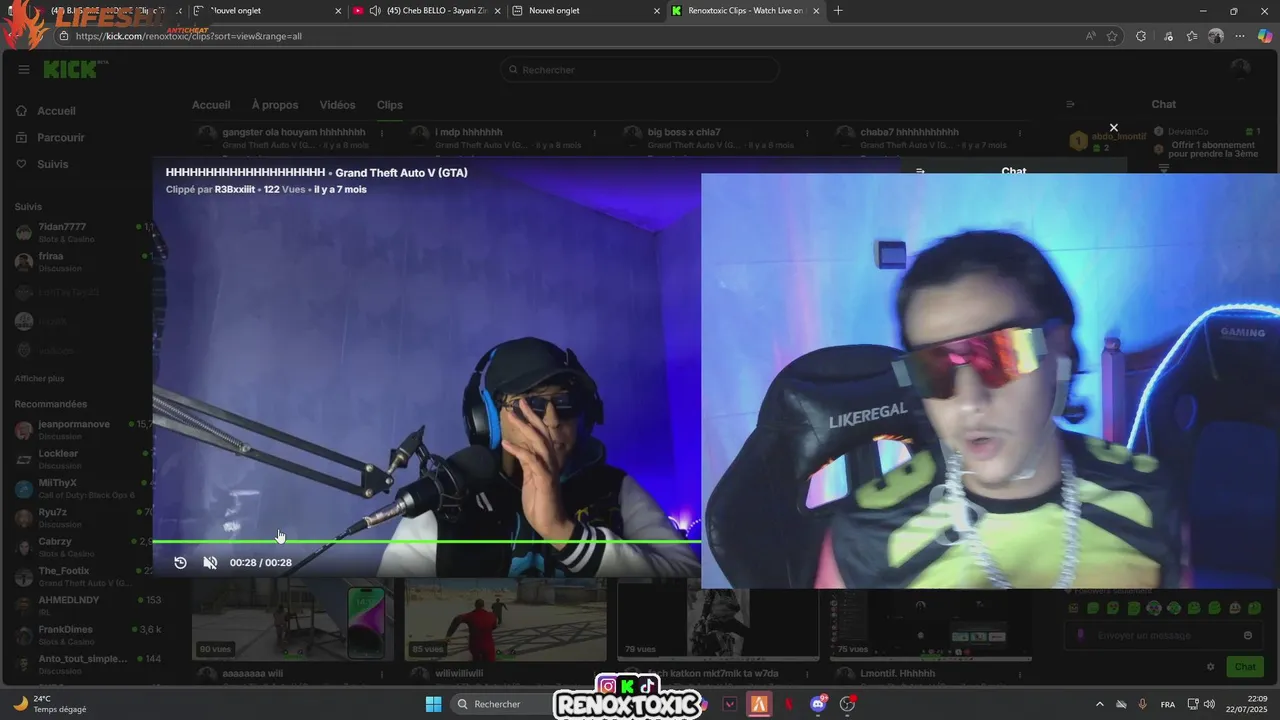The image size is (1280, 720).
Task: Open the 'big boss x chla7' clip
Action: (x=684, y=132)
